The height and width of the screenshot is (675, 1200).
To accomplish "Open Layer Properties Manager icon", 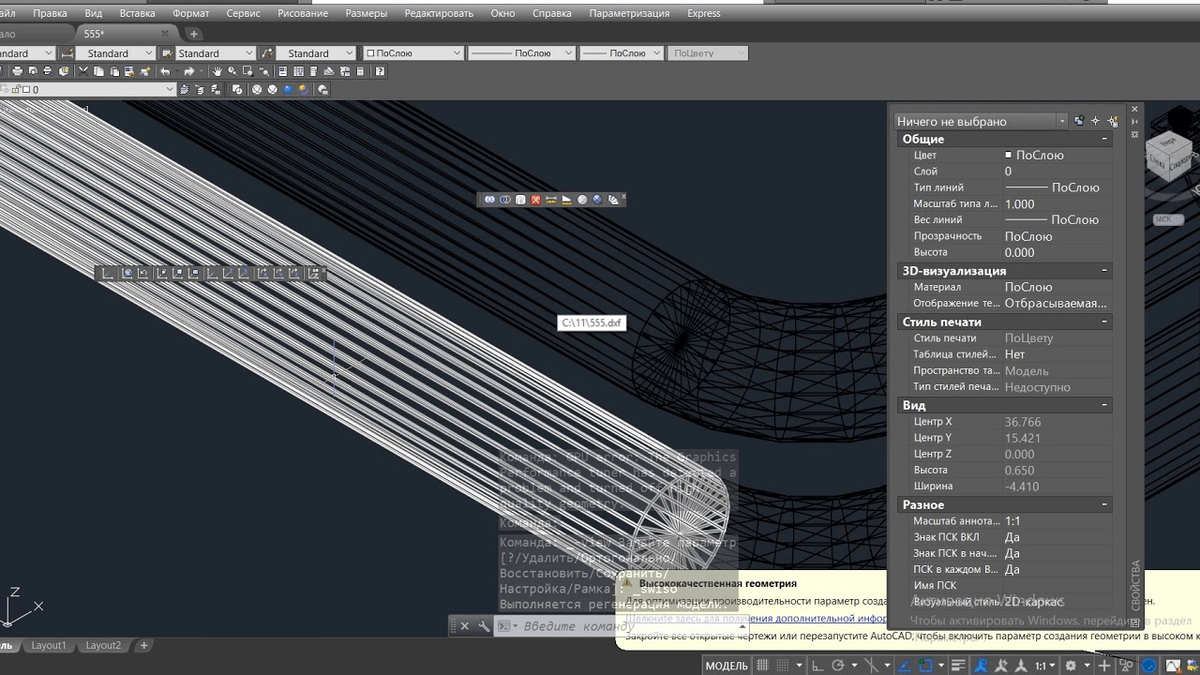I will (183, 90).
